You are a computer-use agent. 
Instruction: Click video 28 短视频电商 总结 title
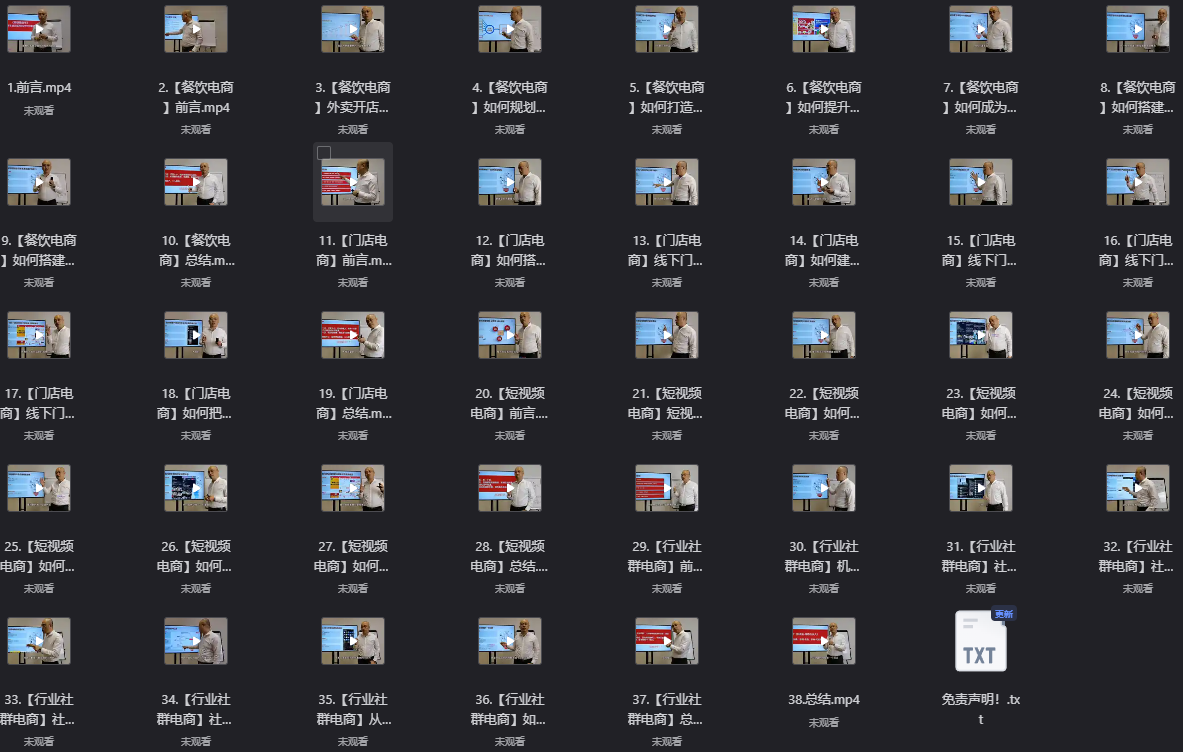click(x=510, y=556)
